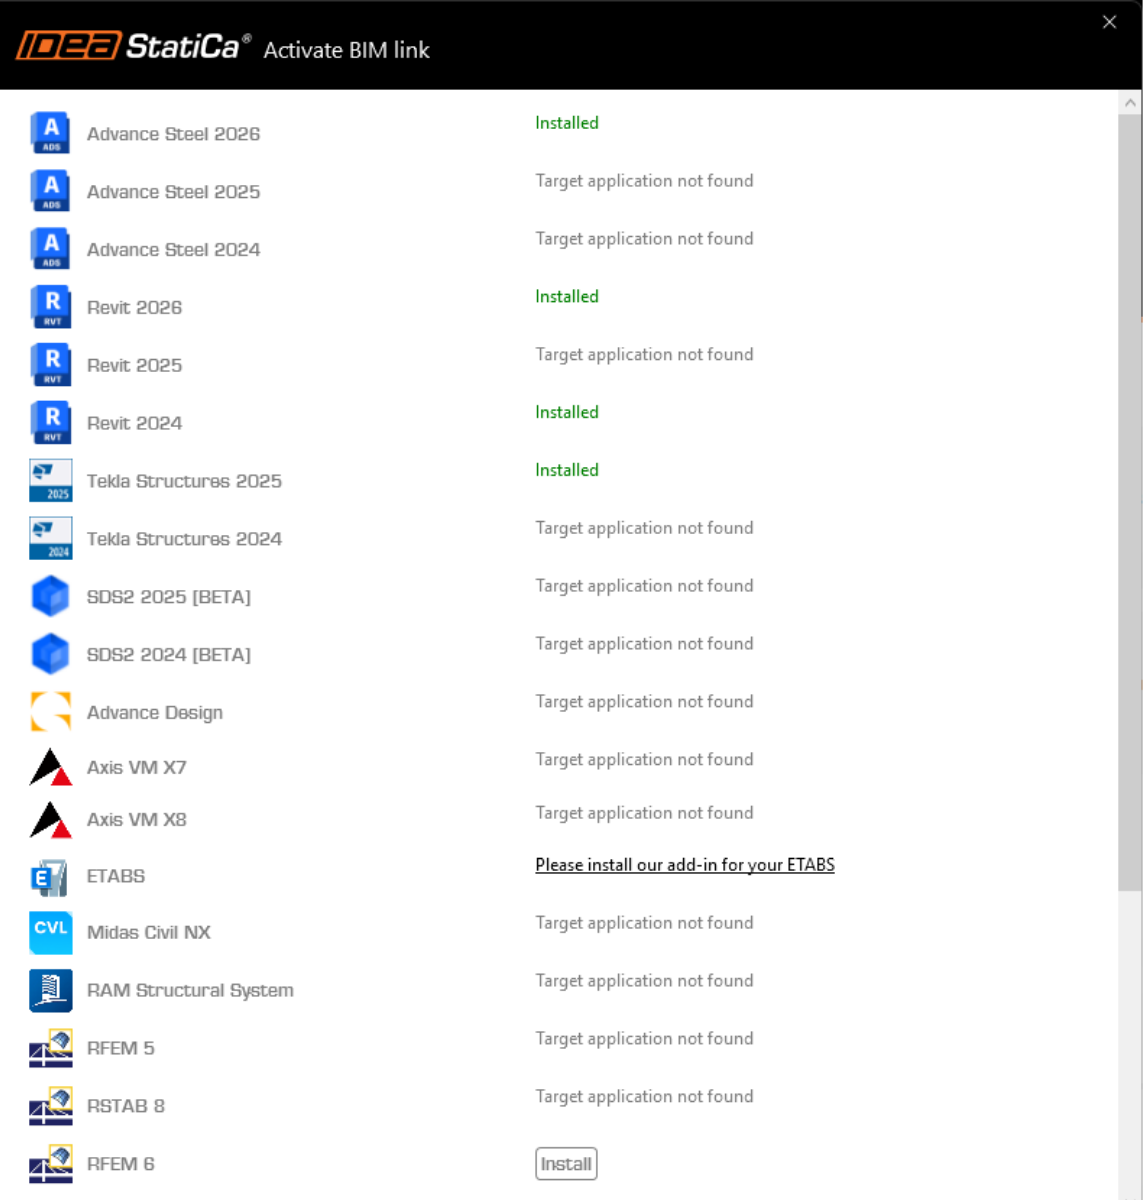Screen dimensions: 1143x1200
Task: Click the Axis VM X7 icon
Action: (50, 767)
